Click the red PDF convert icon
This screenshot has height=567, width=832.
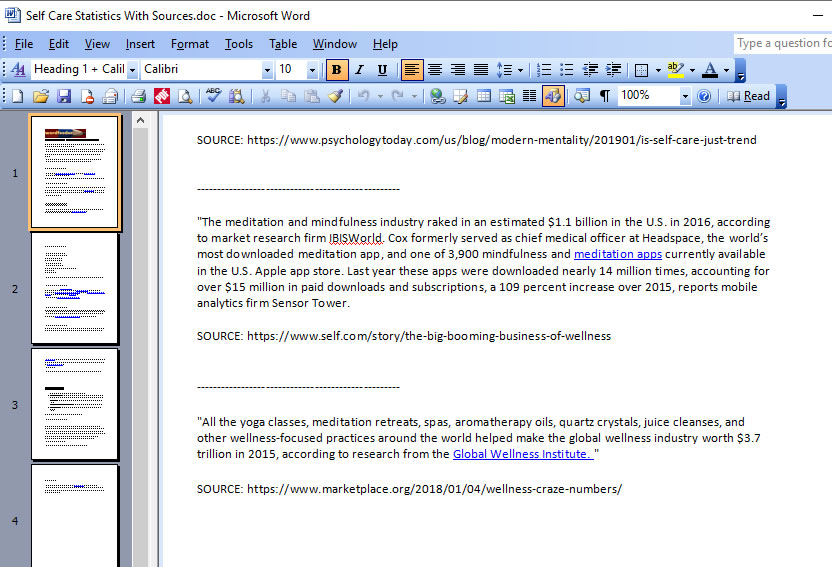pos(162,96)
